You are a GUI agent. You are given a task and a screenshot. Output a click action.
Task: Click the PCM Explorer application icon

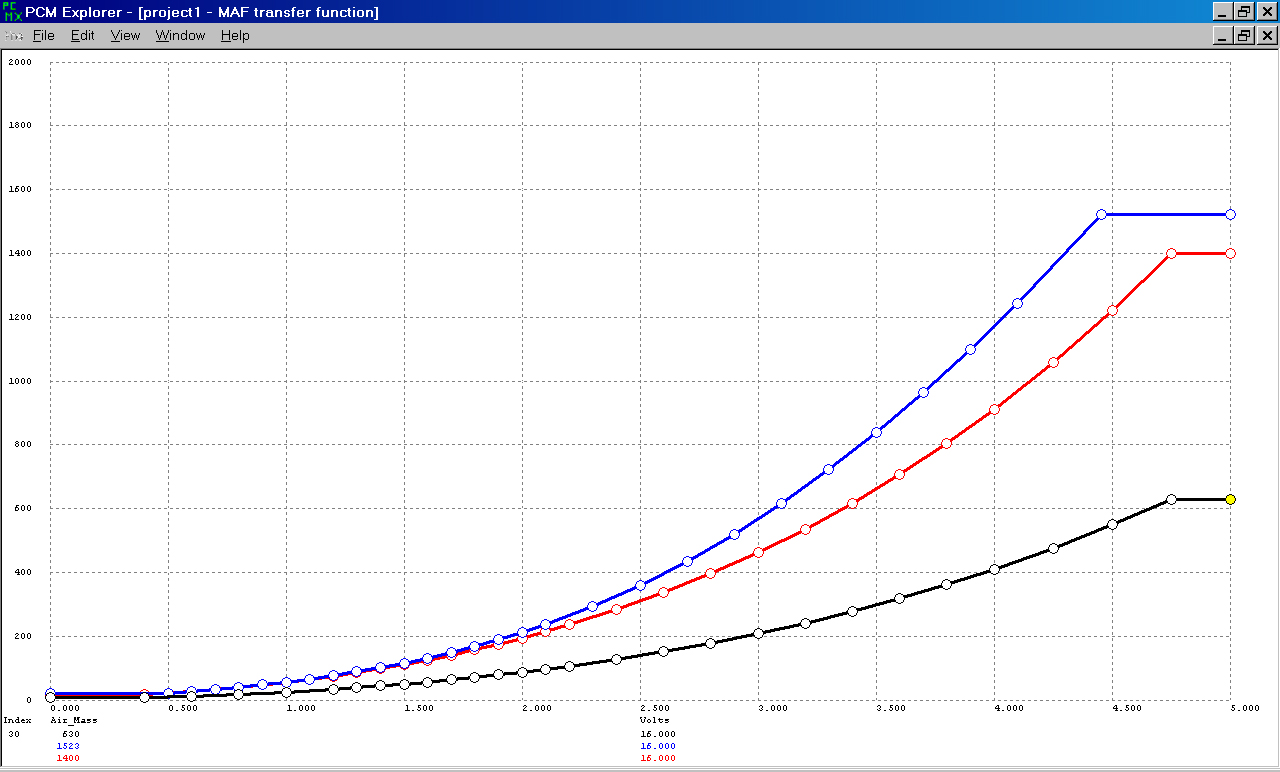pos(13,12)
